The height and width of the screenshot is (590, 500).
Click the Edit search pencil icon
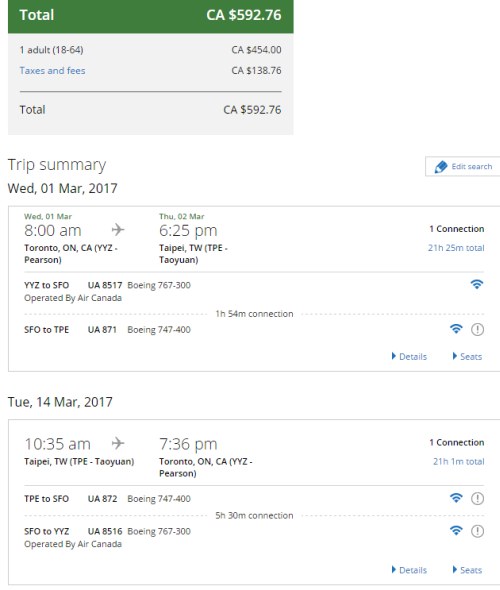click(x=441, y=167)
